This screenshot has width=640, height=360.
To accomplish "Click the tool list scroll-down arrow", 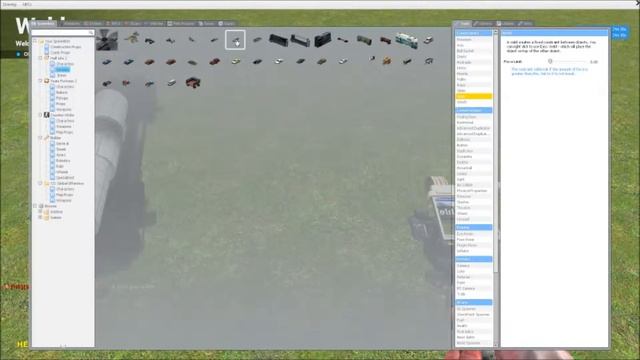I will pos(496,345).
